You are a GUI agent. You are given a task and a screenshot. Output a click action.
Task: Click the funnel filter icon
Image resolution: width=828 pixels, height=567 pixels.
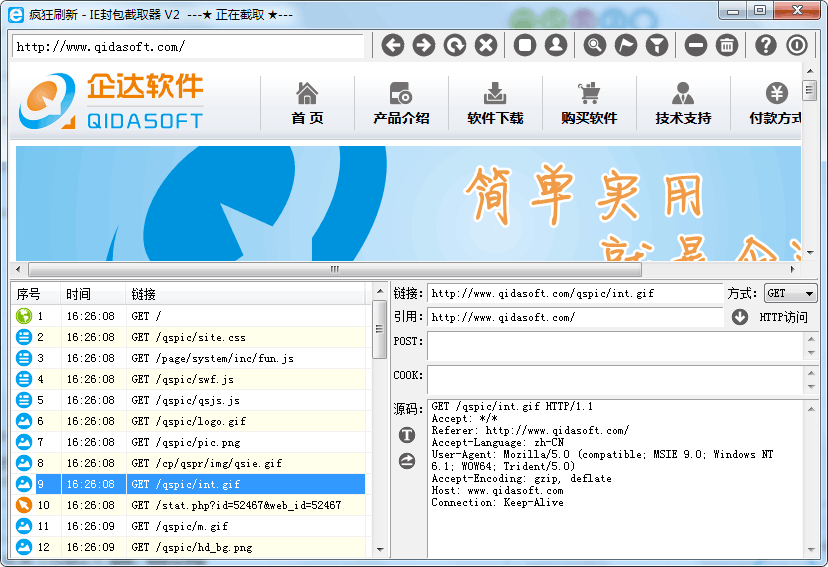point(657,45)
